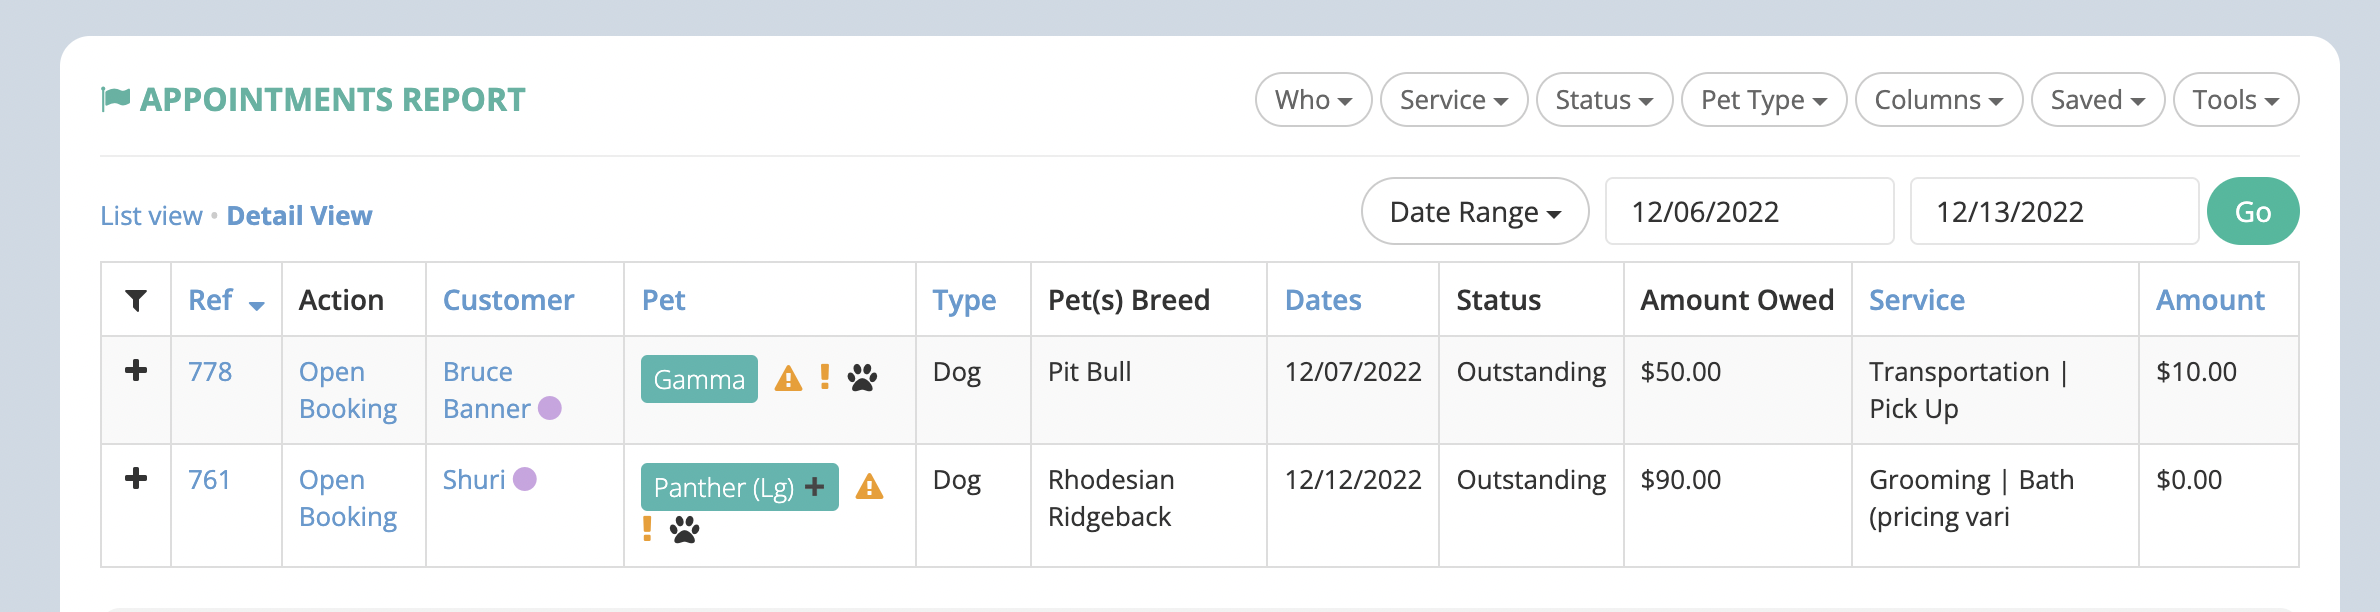2380x612 pixels.
Task: Click purple dot next to Bruce Banner
Action: coord(550,408)
